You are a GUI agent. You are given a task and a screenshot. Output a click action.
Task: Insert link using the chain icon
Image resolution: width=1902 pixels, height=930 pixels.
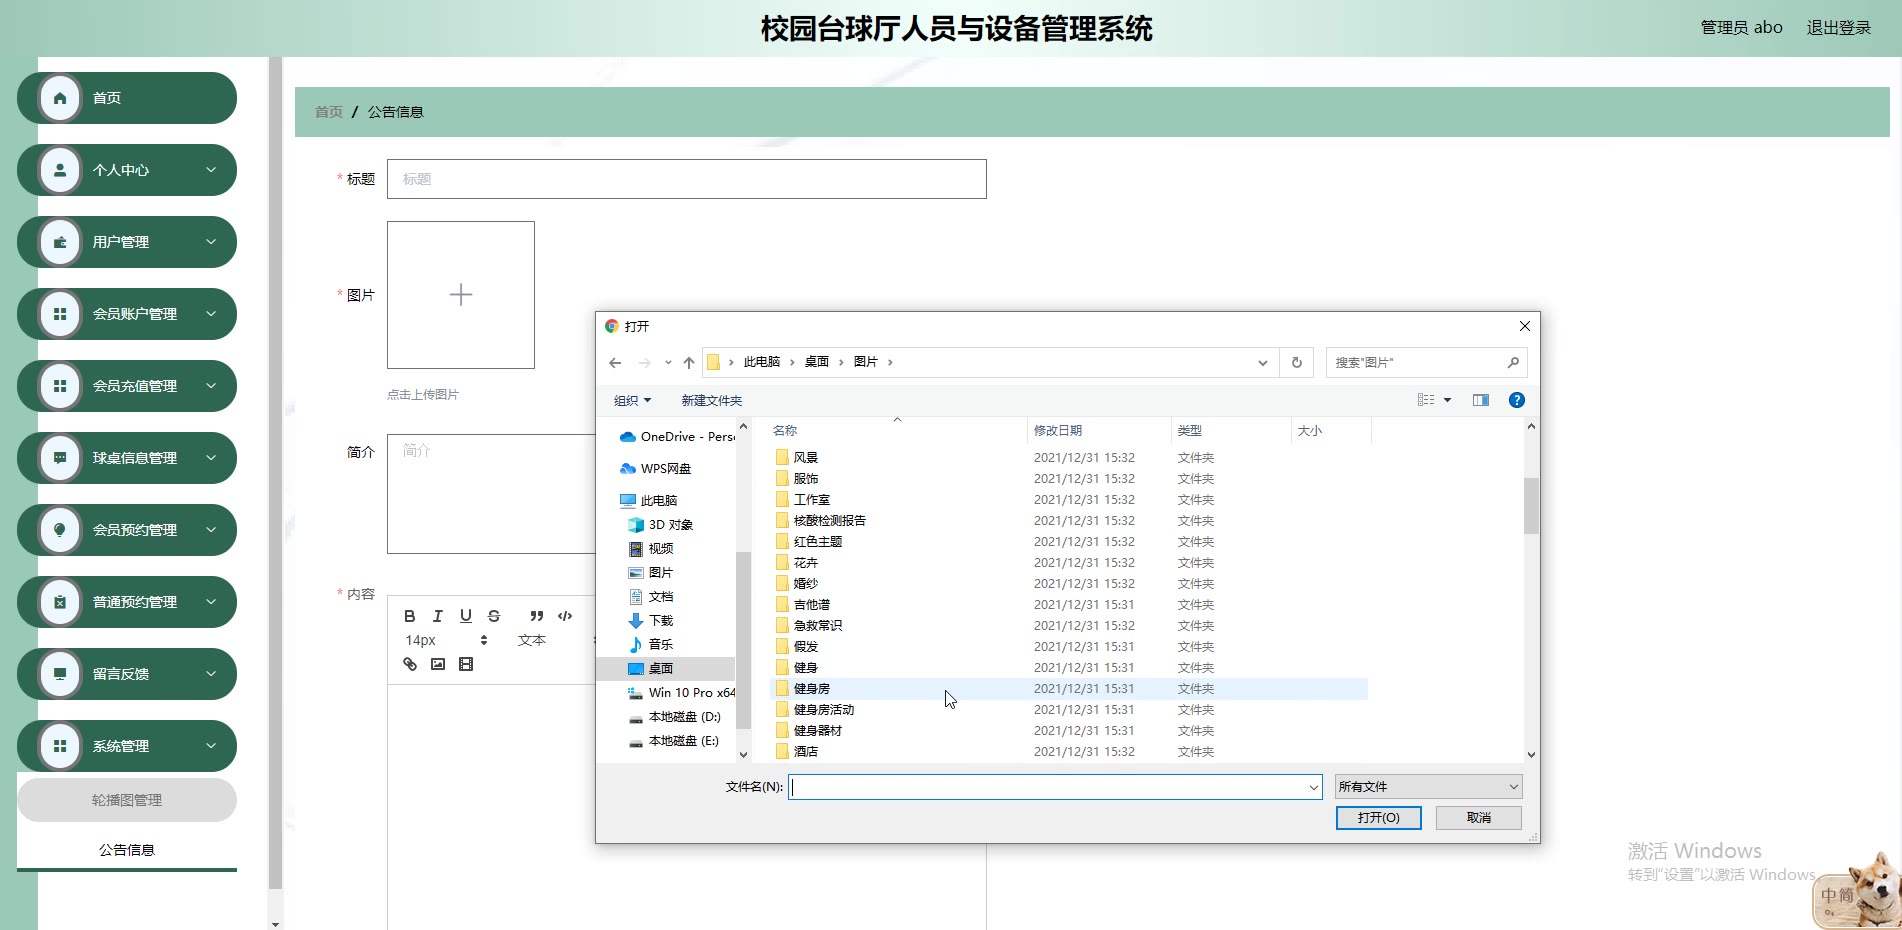click(x=410, y=664)
